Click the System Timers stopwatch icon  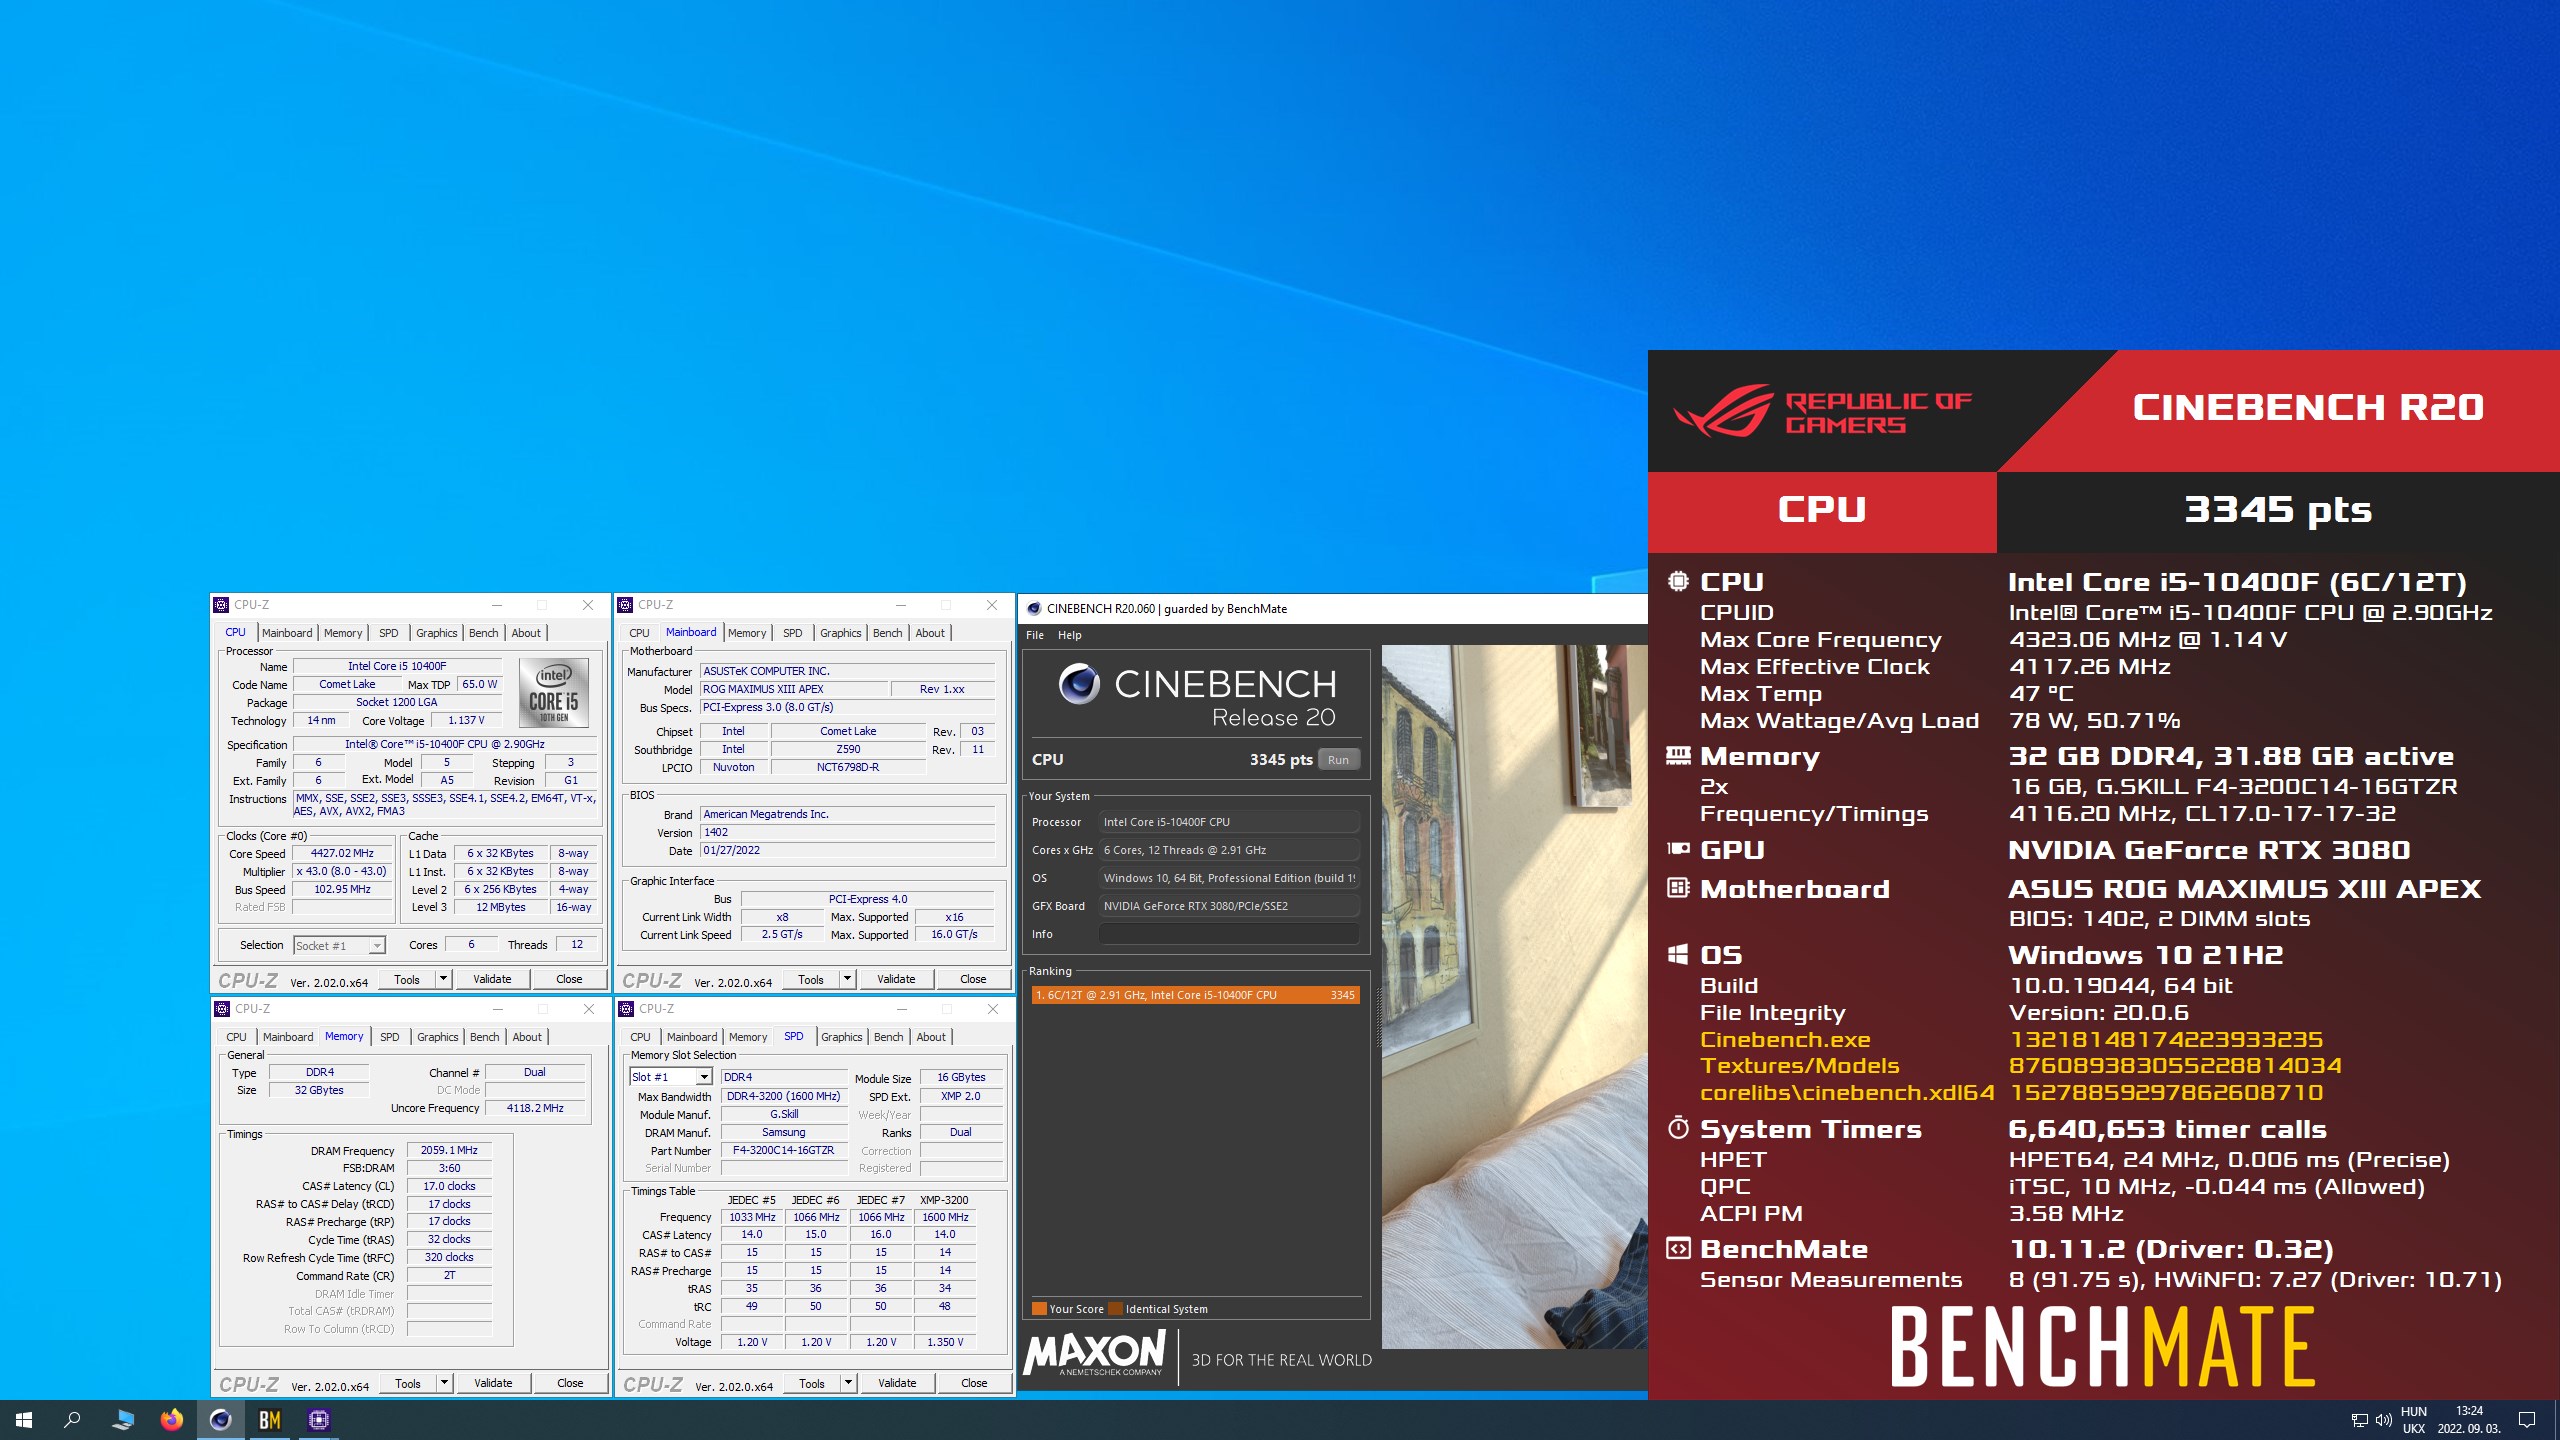click(1678, 1128)
